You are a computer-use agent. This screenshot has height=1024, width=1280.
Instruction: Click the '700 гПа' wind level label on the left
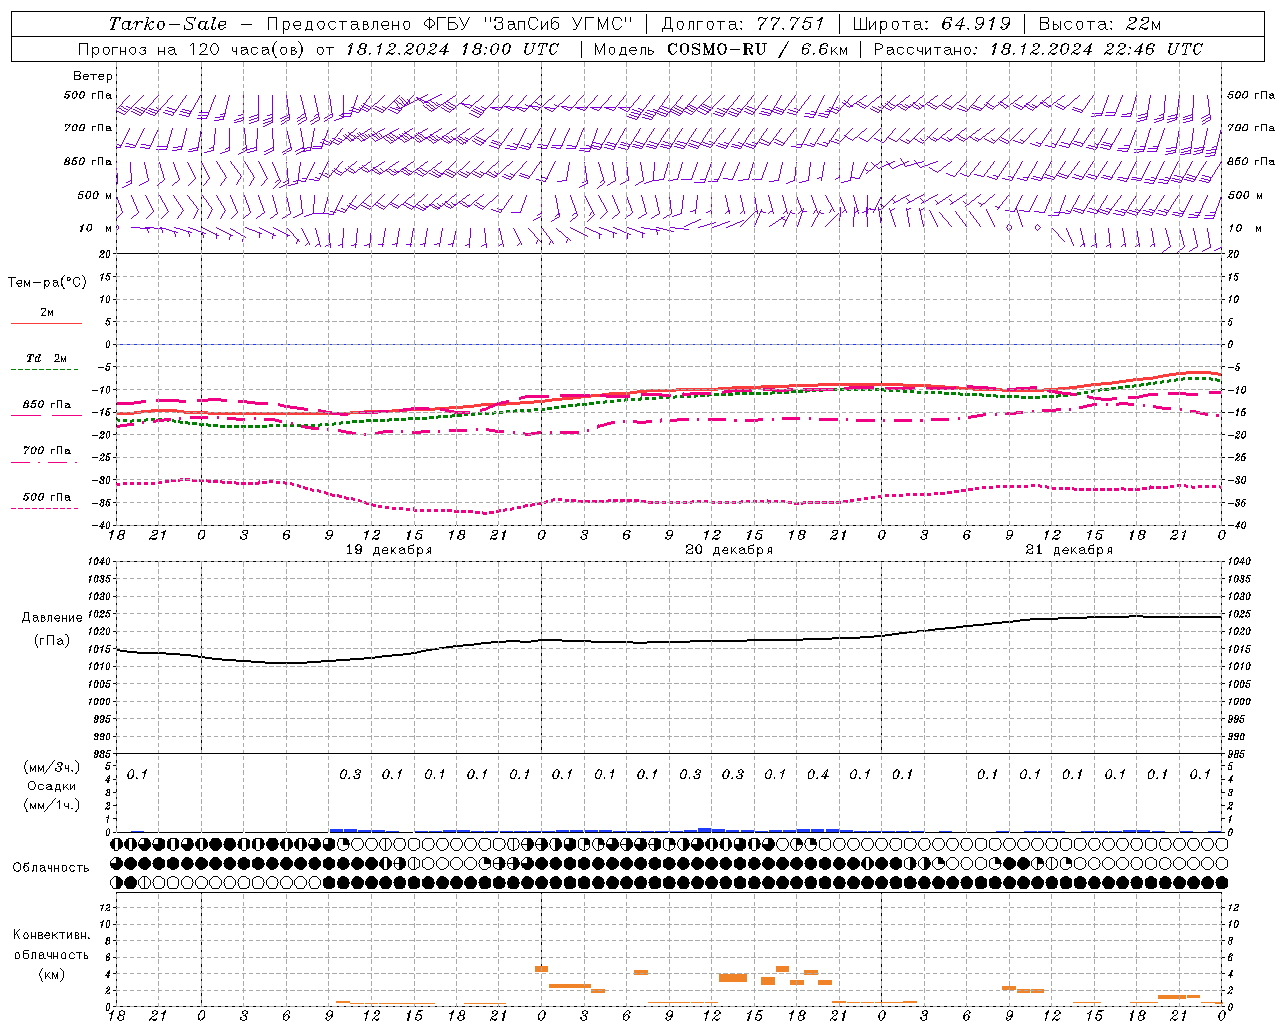tap(88, 128)
